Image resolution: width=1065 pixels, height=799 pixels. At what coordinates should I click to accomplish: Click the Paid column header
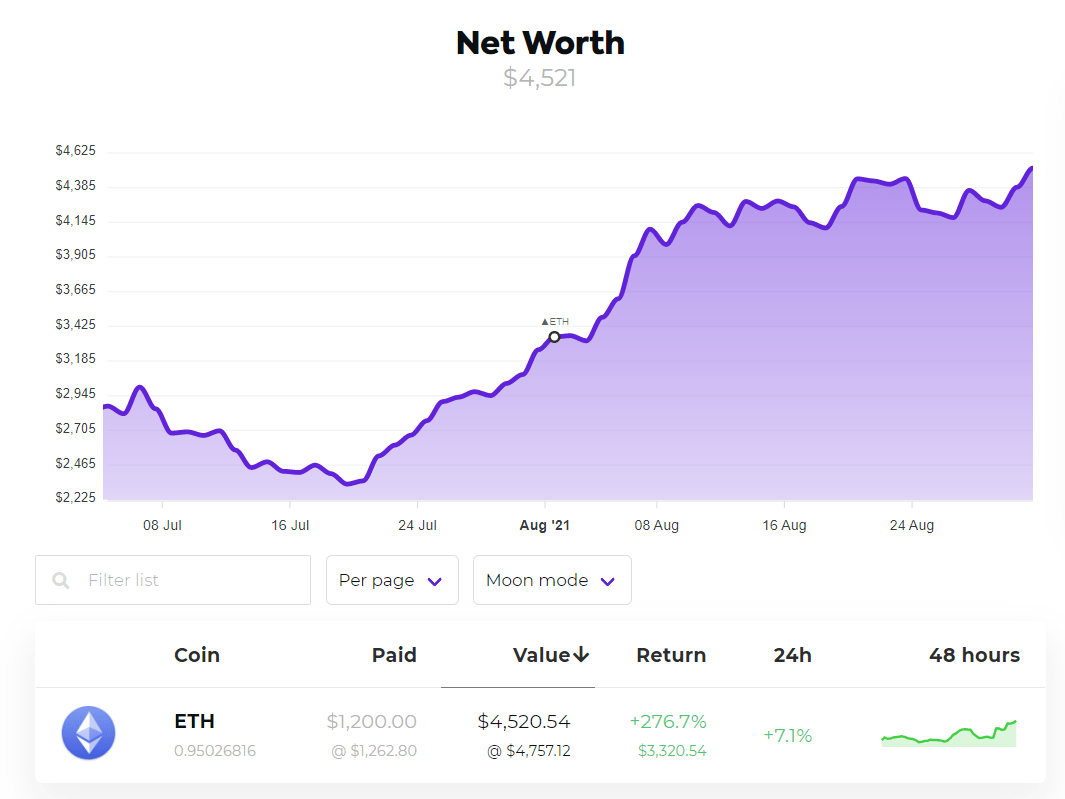(x=394, y=654)
